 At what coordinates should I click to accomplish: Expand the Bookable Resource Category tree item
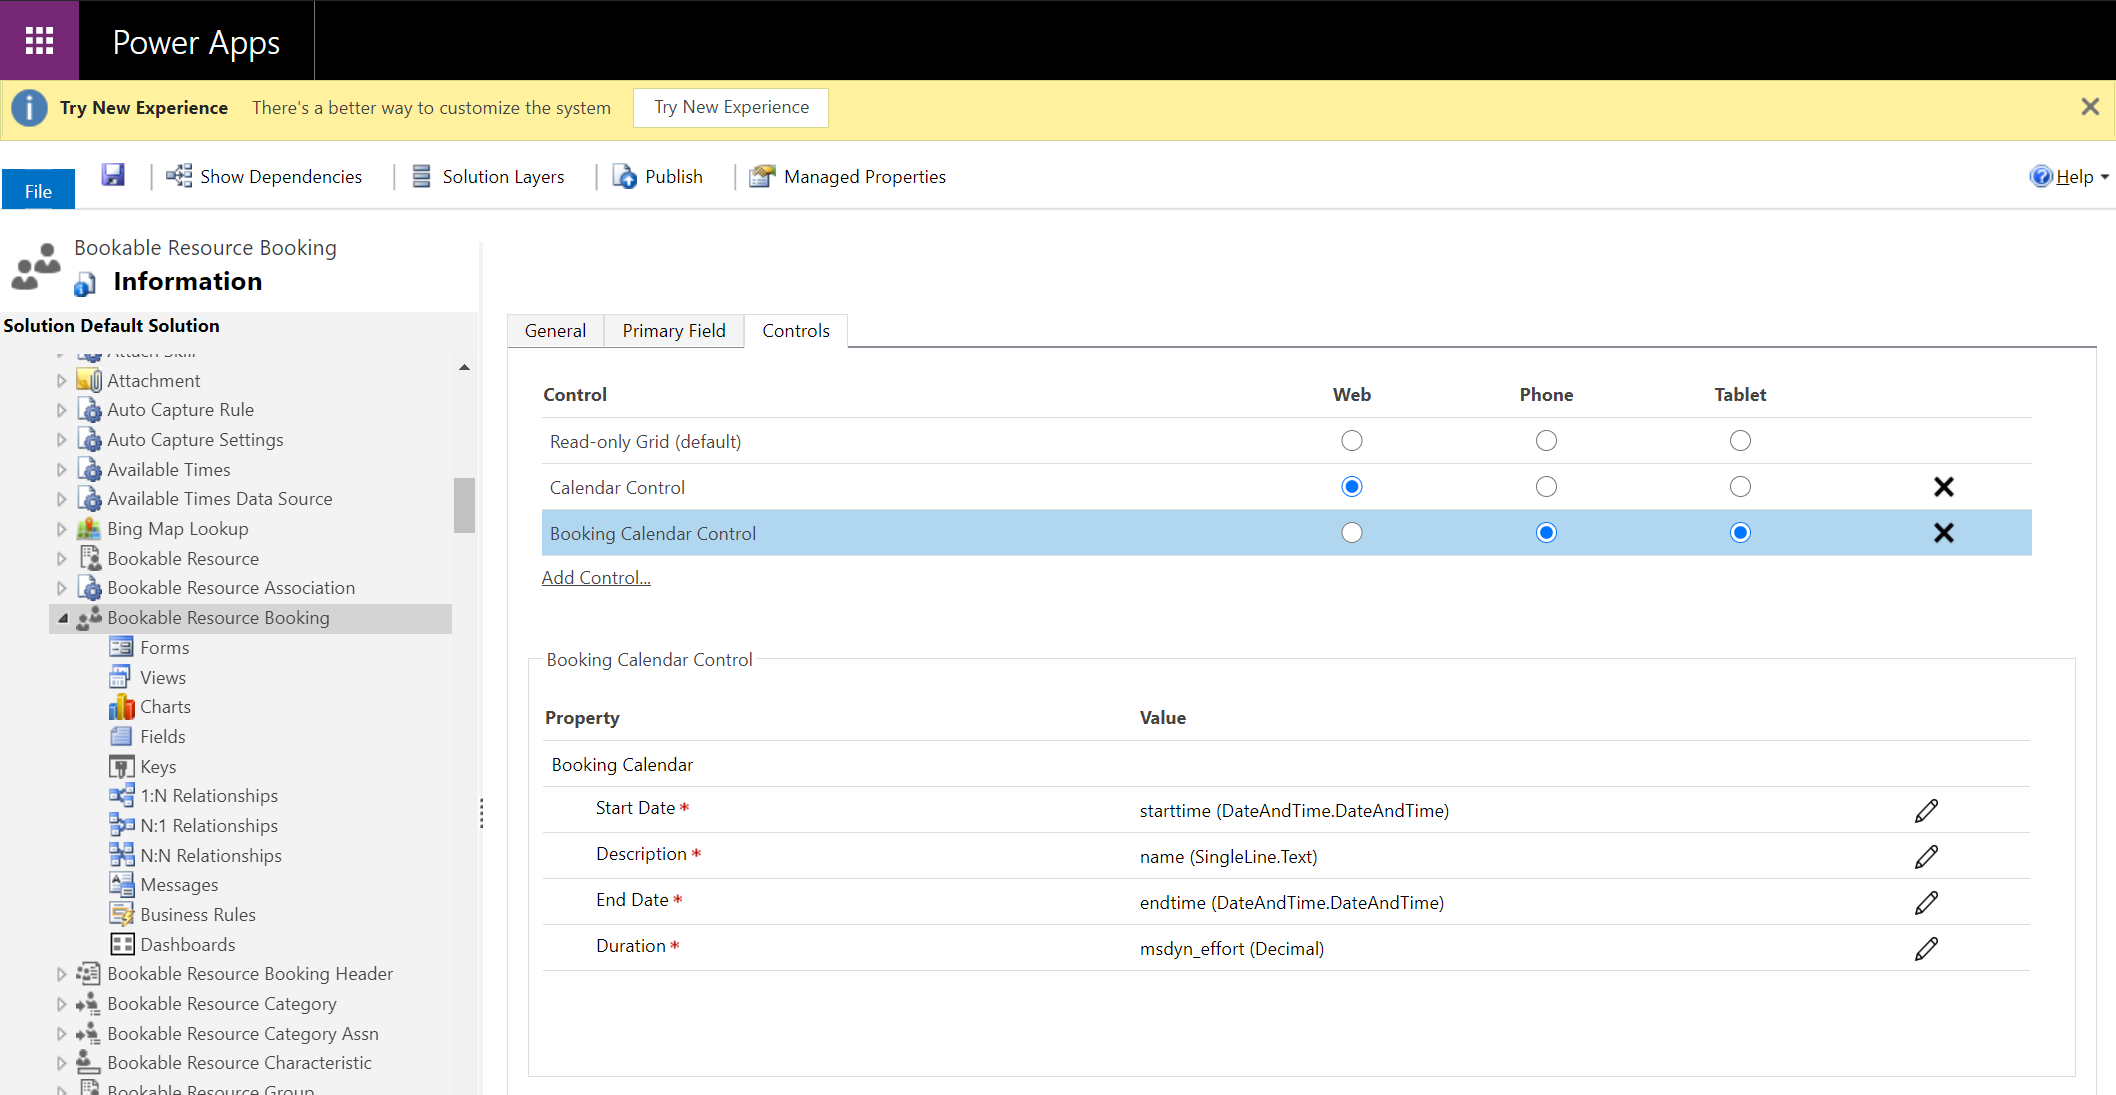[x=57, y=1003]
